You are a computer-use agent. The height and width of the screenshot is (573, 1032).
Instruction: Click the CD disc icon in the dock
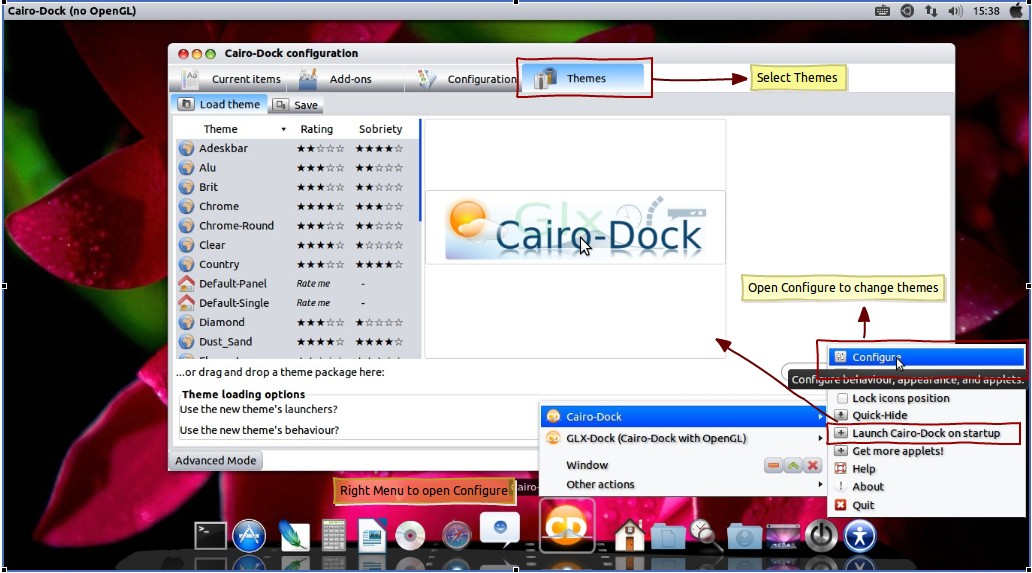click(x=410, y=536)
